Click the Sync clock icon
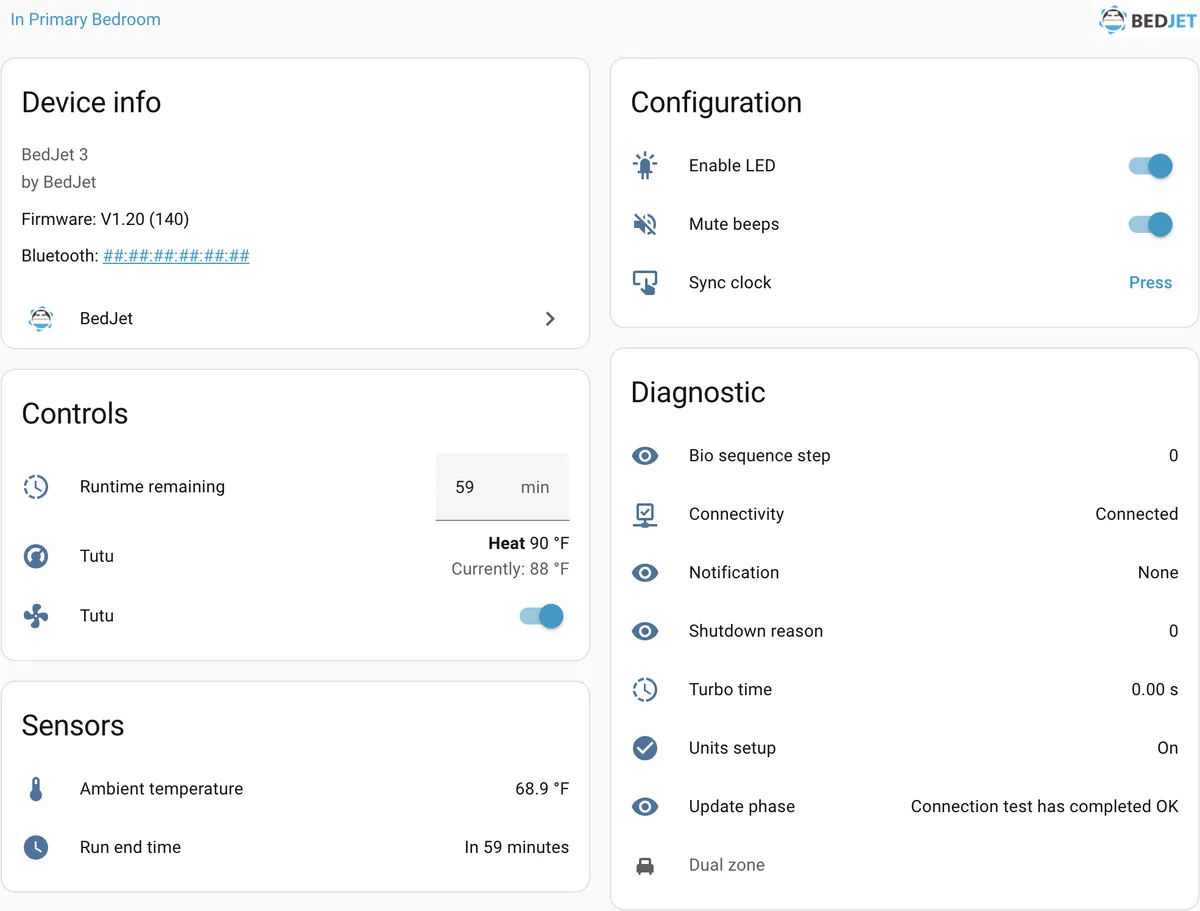This screenshot has width=1200, height=911. click(645, 283)
